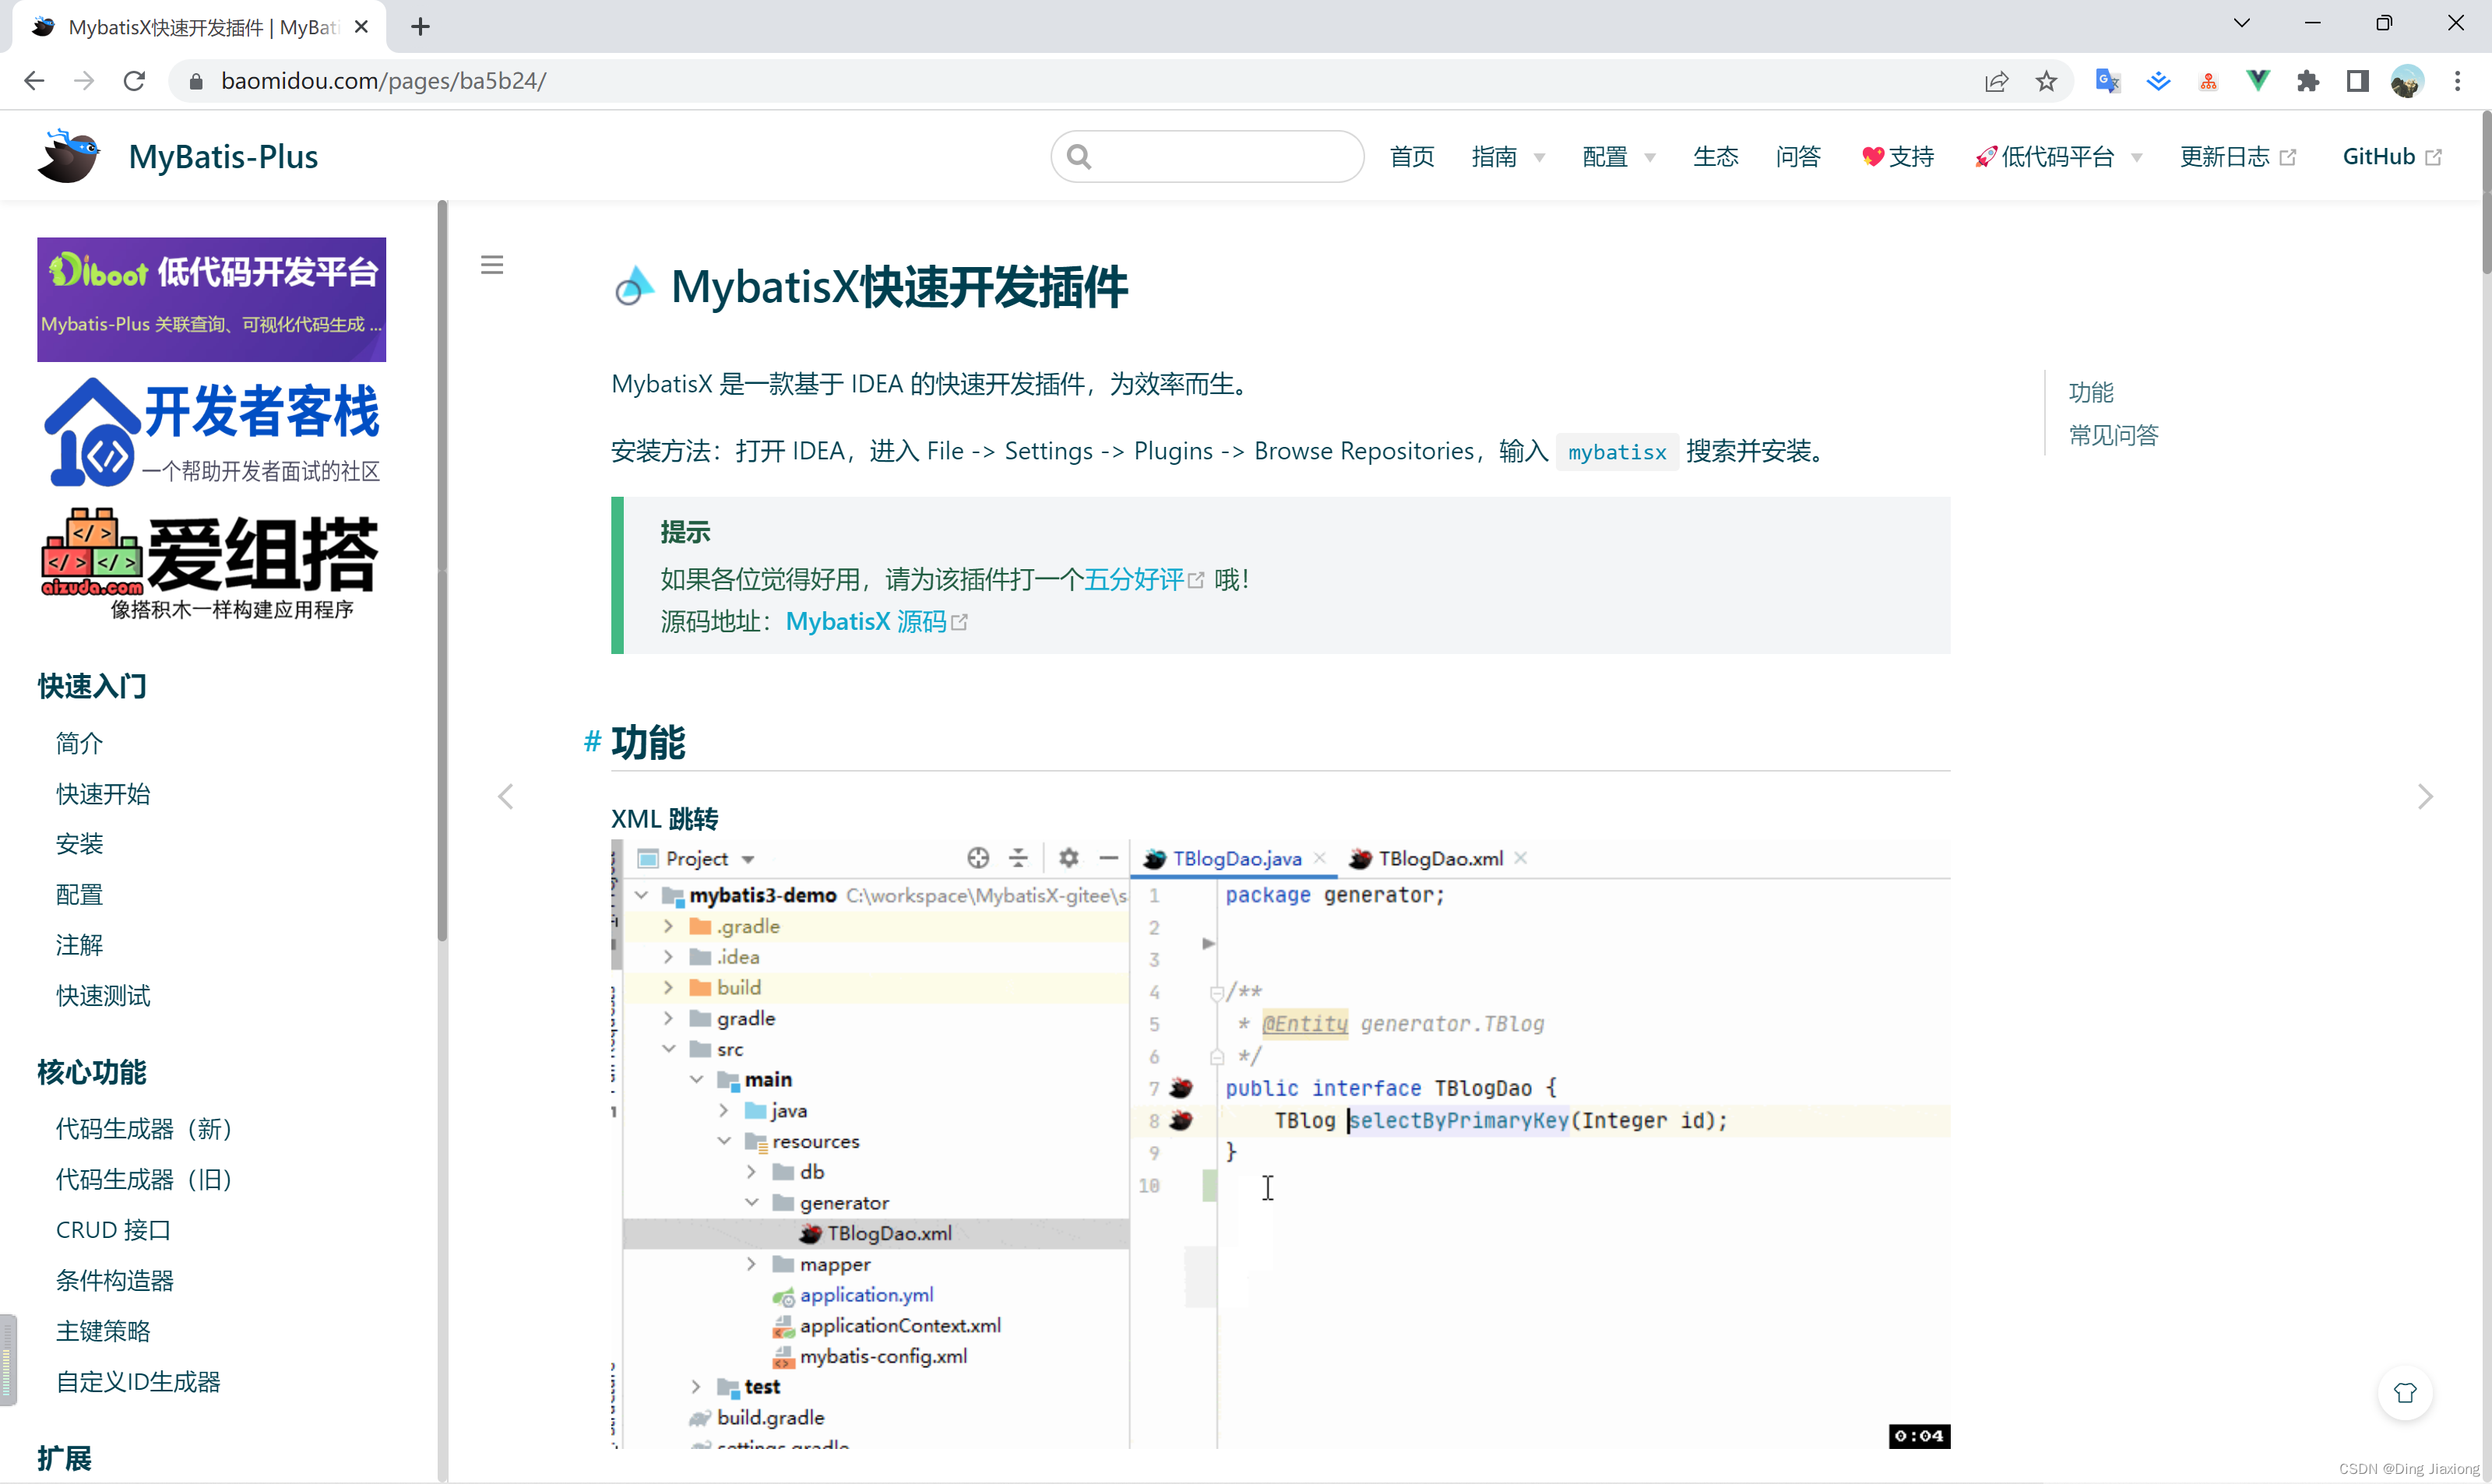This screenshot has height=1484, width=2492.
Task: Click the 爱组搭 aizuda banner
Action: point(211,563)
